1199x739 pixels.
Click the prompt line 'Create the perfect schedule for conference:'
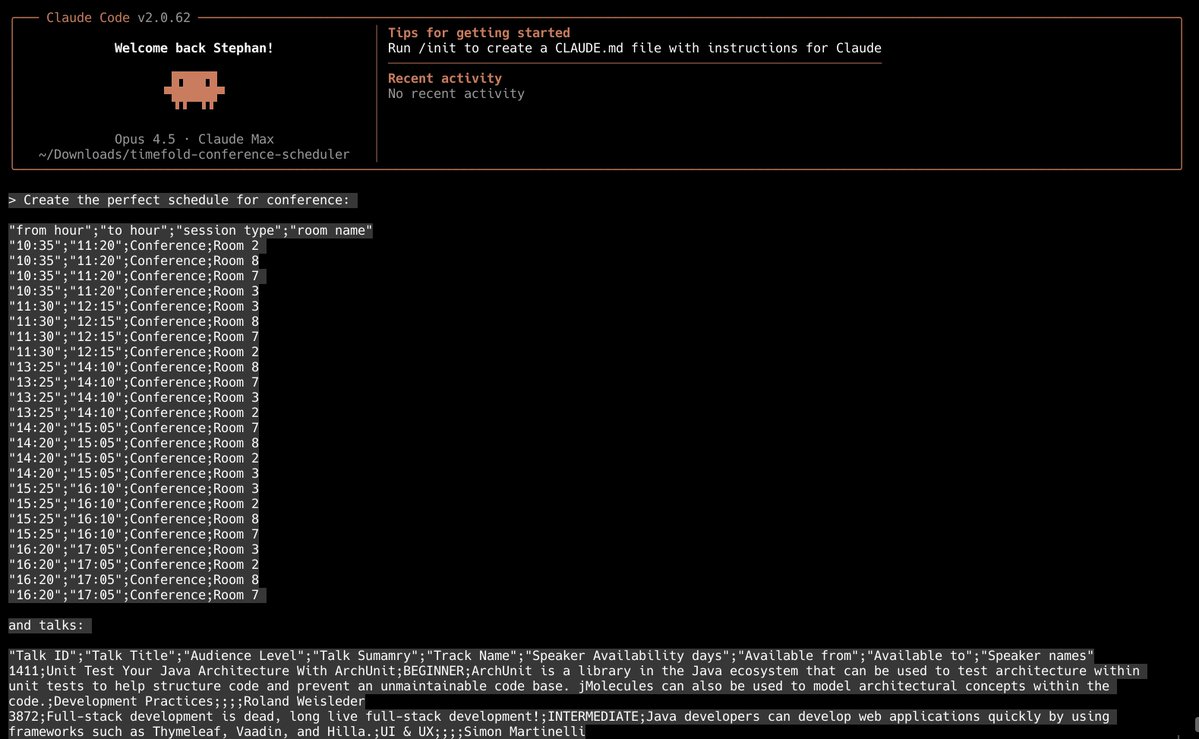point(182,200)
